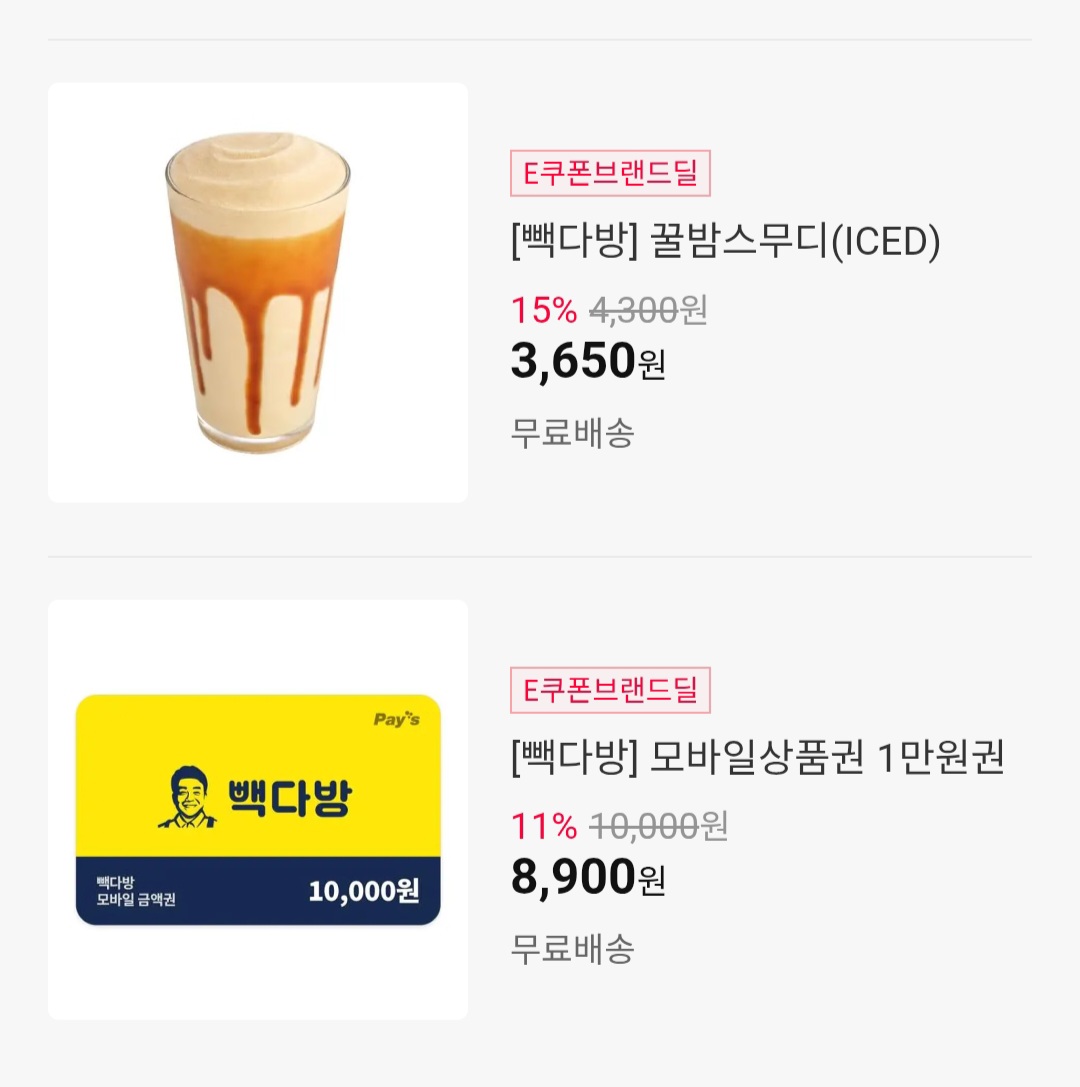Click the 빽다방 mascot face logo

click(x=187, y=797)
